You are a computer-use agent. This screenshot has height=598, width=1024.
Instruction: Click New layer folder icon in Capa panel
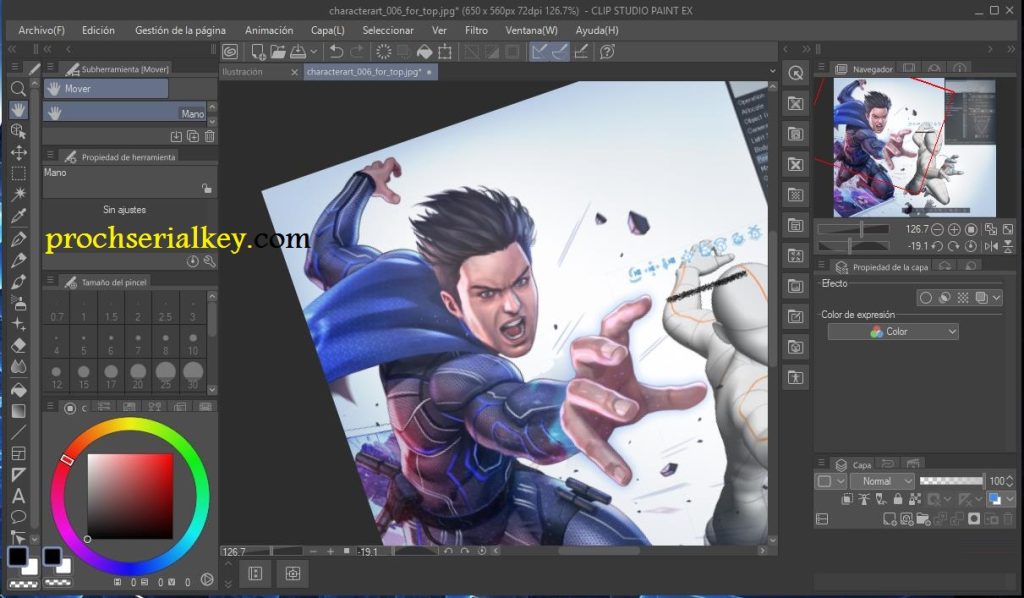tap(923, 519)
